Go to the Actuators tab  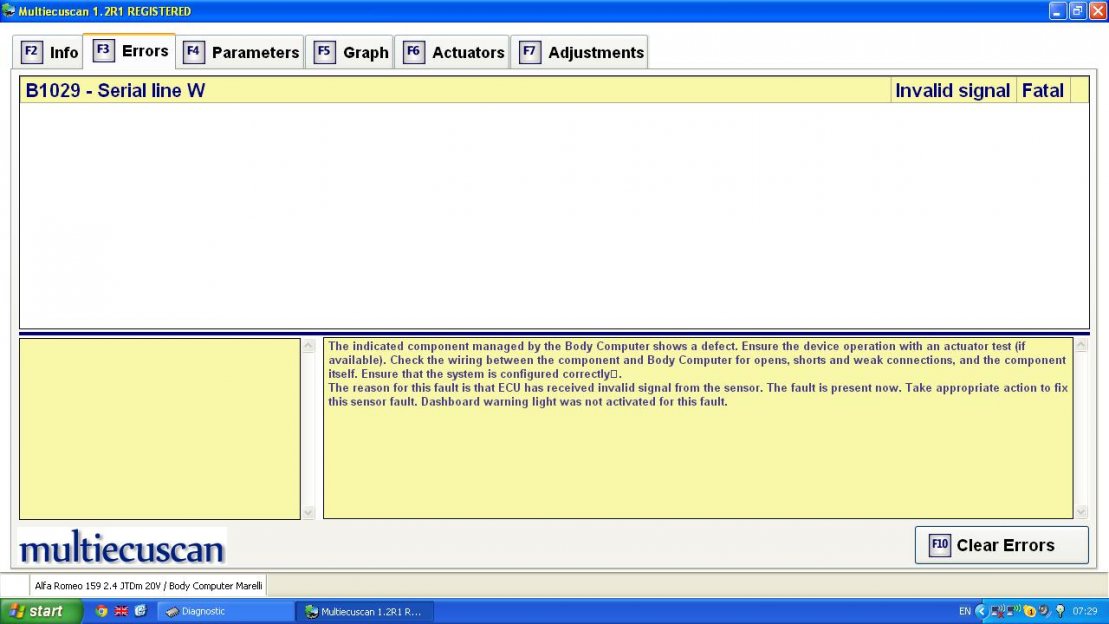click(454, 52)
